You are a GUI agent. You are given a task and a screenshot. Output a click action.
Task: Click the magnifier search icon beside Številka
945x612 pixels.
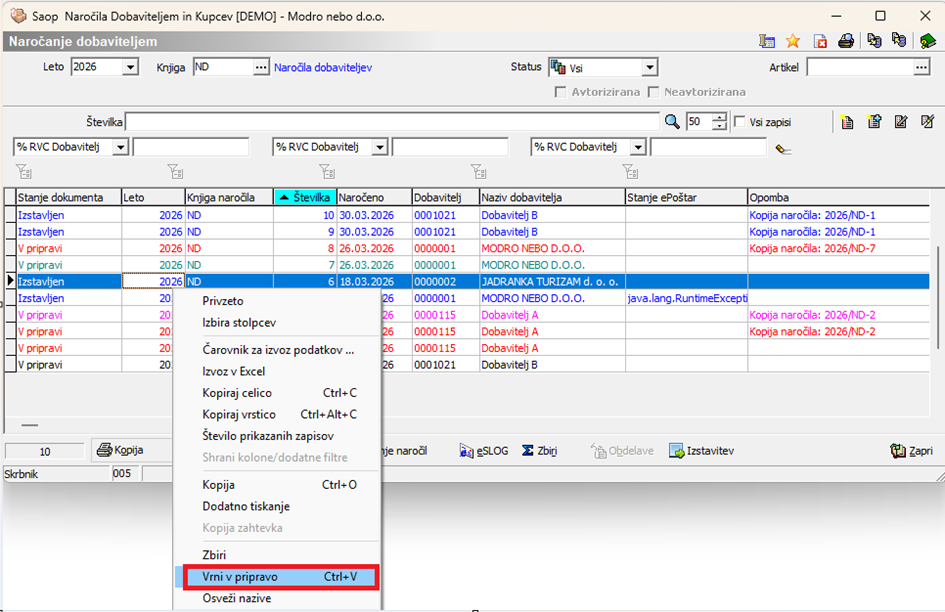click(673, 122)
